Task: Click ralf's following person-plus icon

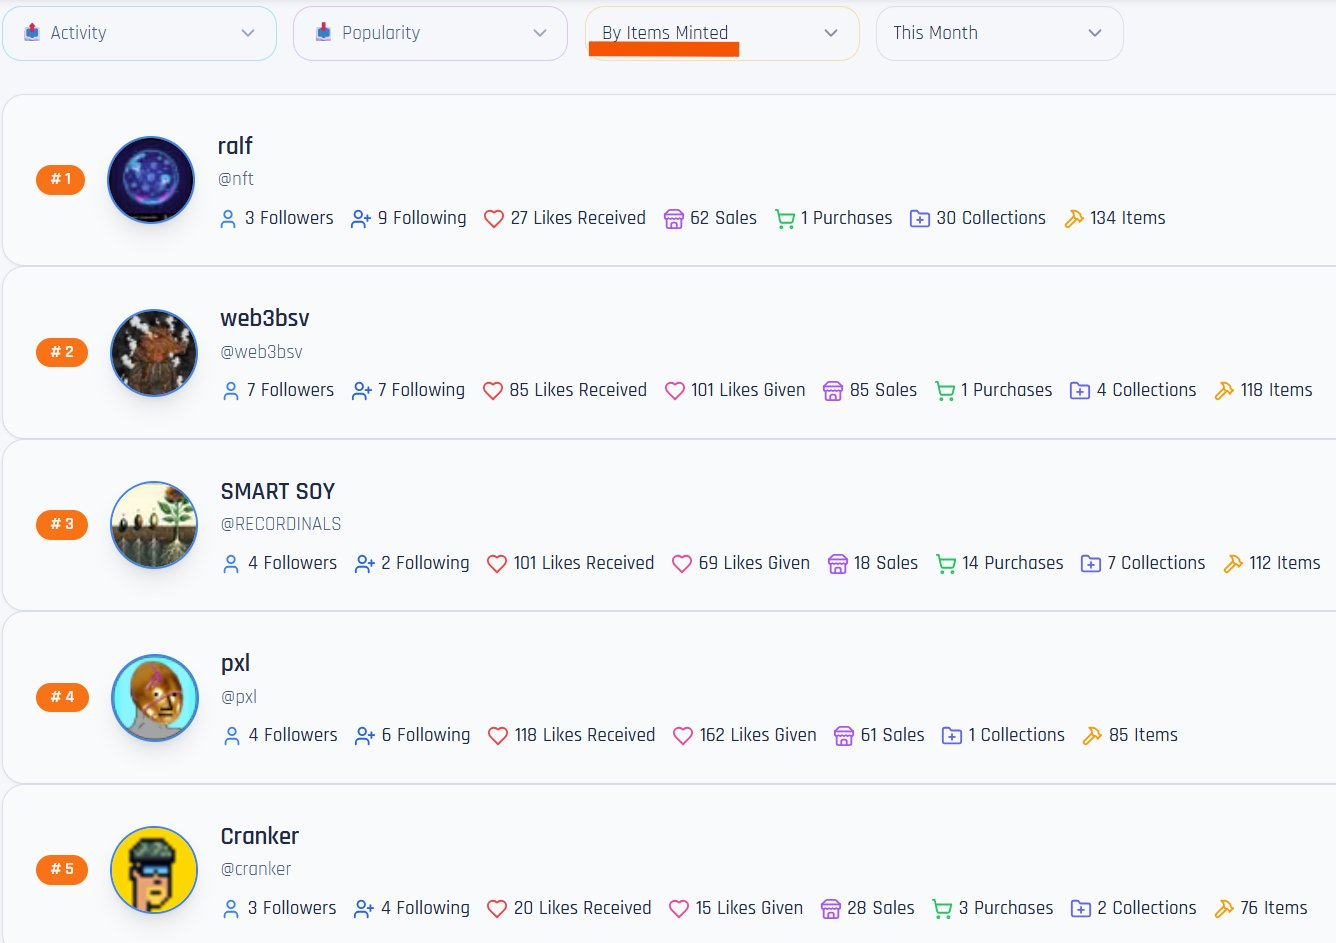Action: (361, 218)
